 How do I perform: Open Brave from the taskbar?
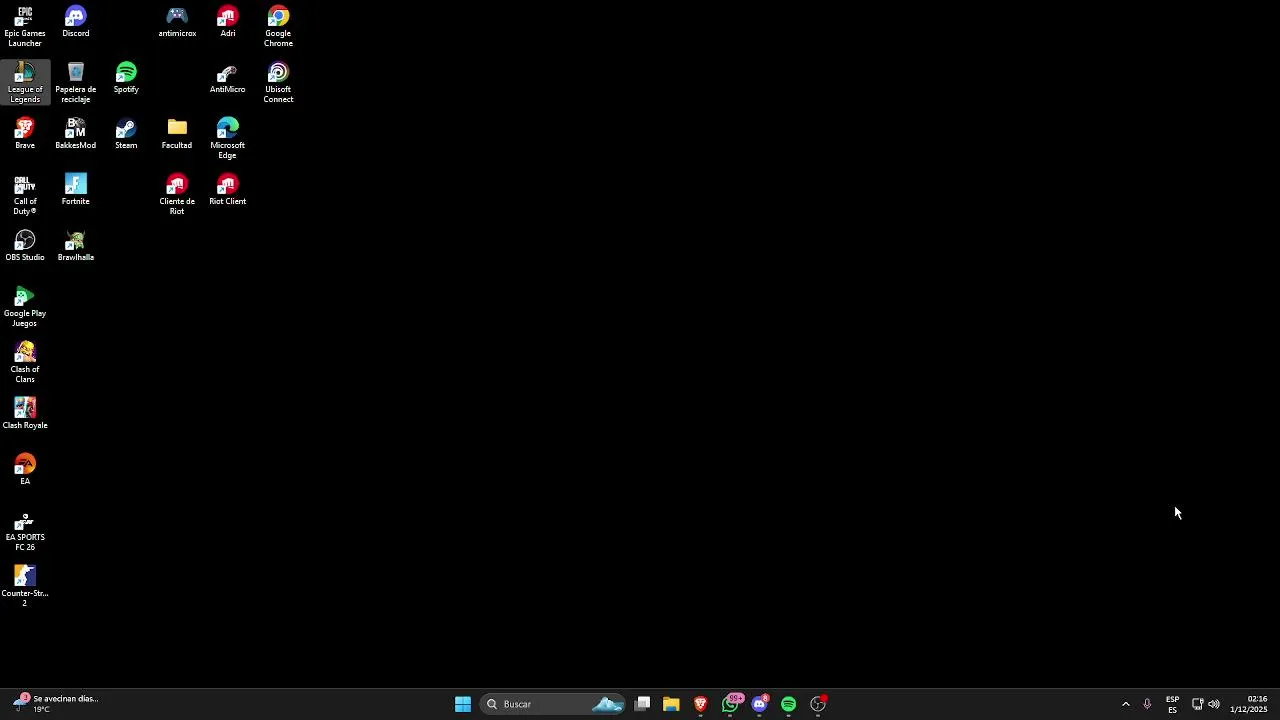[701, 704]
